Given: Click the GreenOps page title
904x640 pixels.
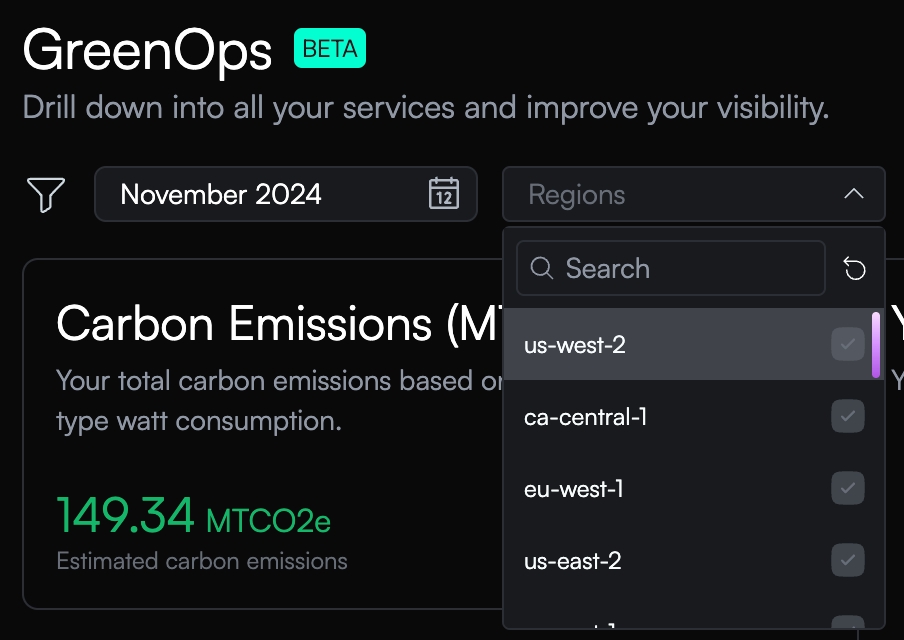Looking at the screenshot, I should pyautogui.click(x=147, y=50).
